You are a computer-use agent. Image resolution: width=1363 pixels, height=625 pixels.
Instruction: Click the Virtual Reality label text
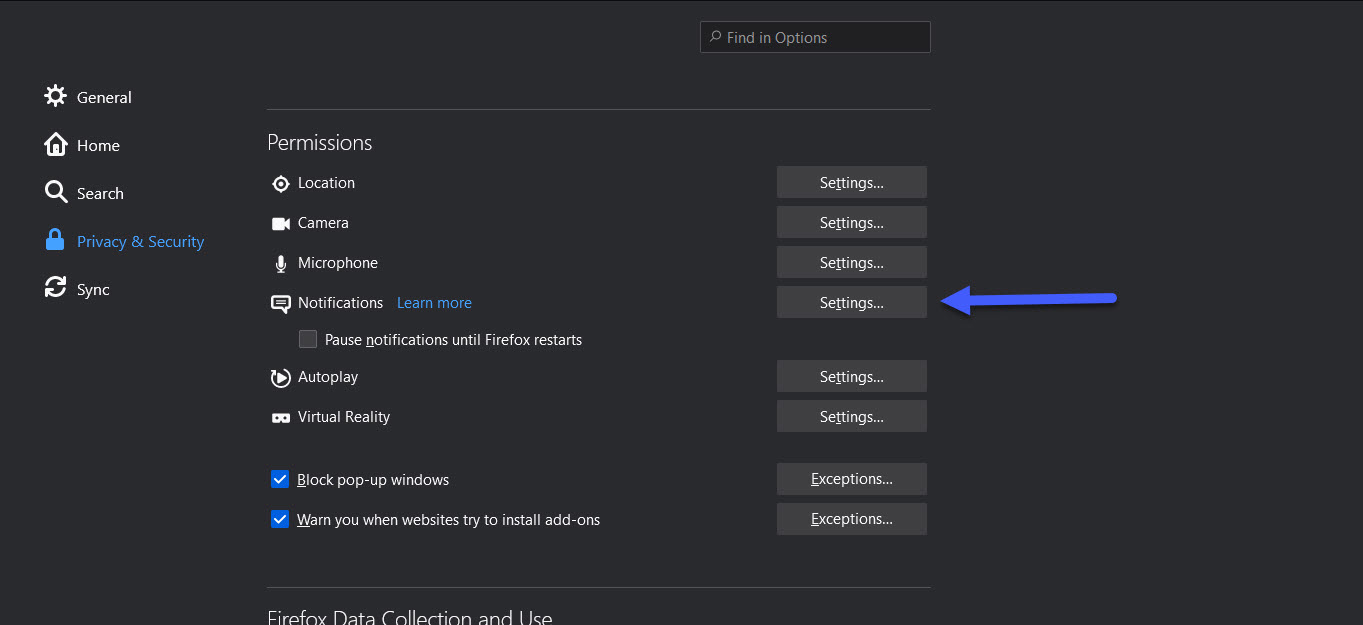pyautogui.click(x=344, y=417)
